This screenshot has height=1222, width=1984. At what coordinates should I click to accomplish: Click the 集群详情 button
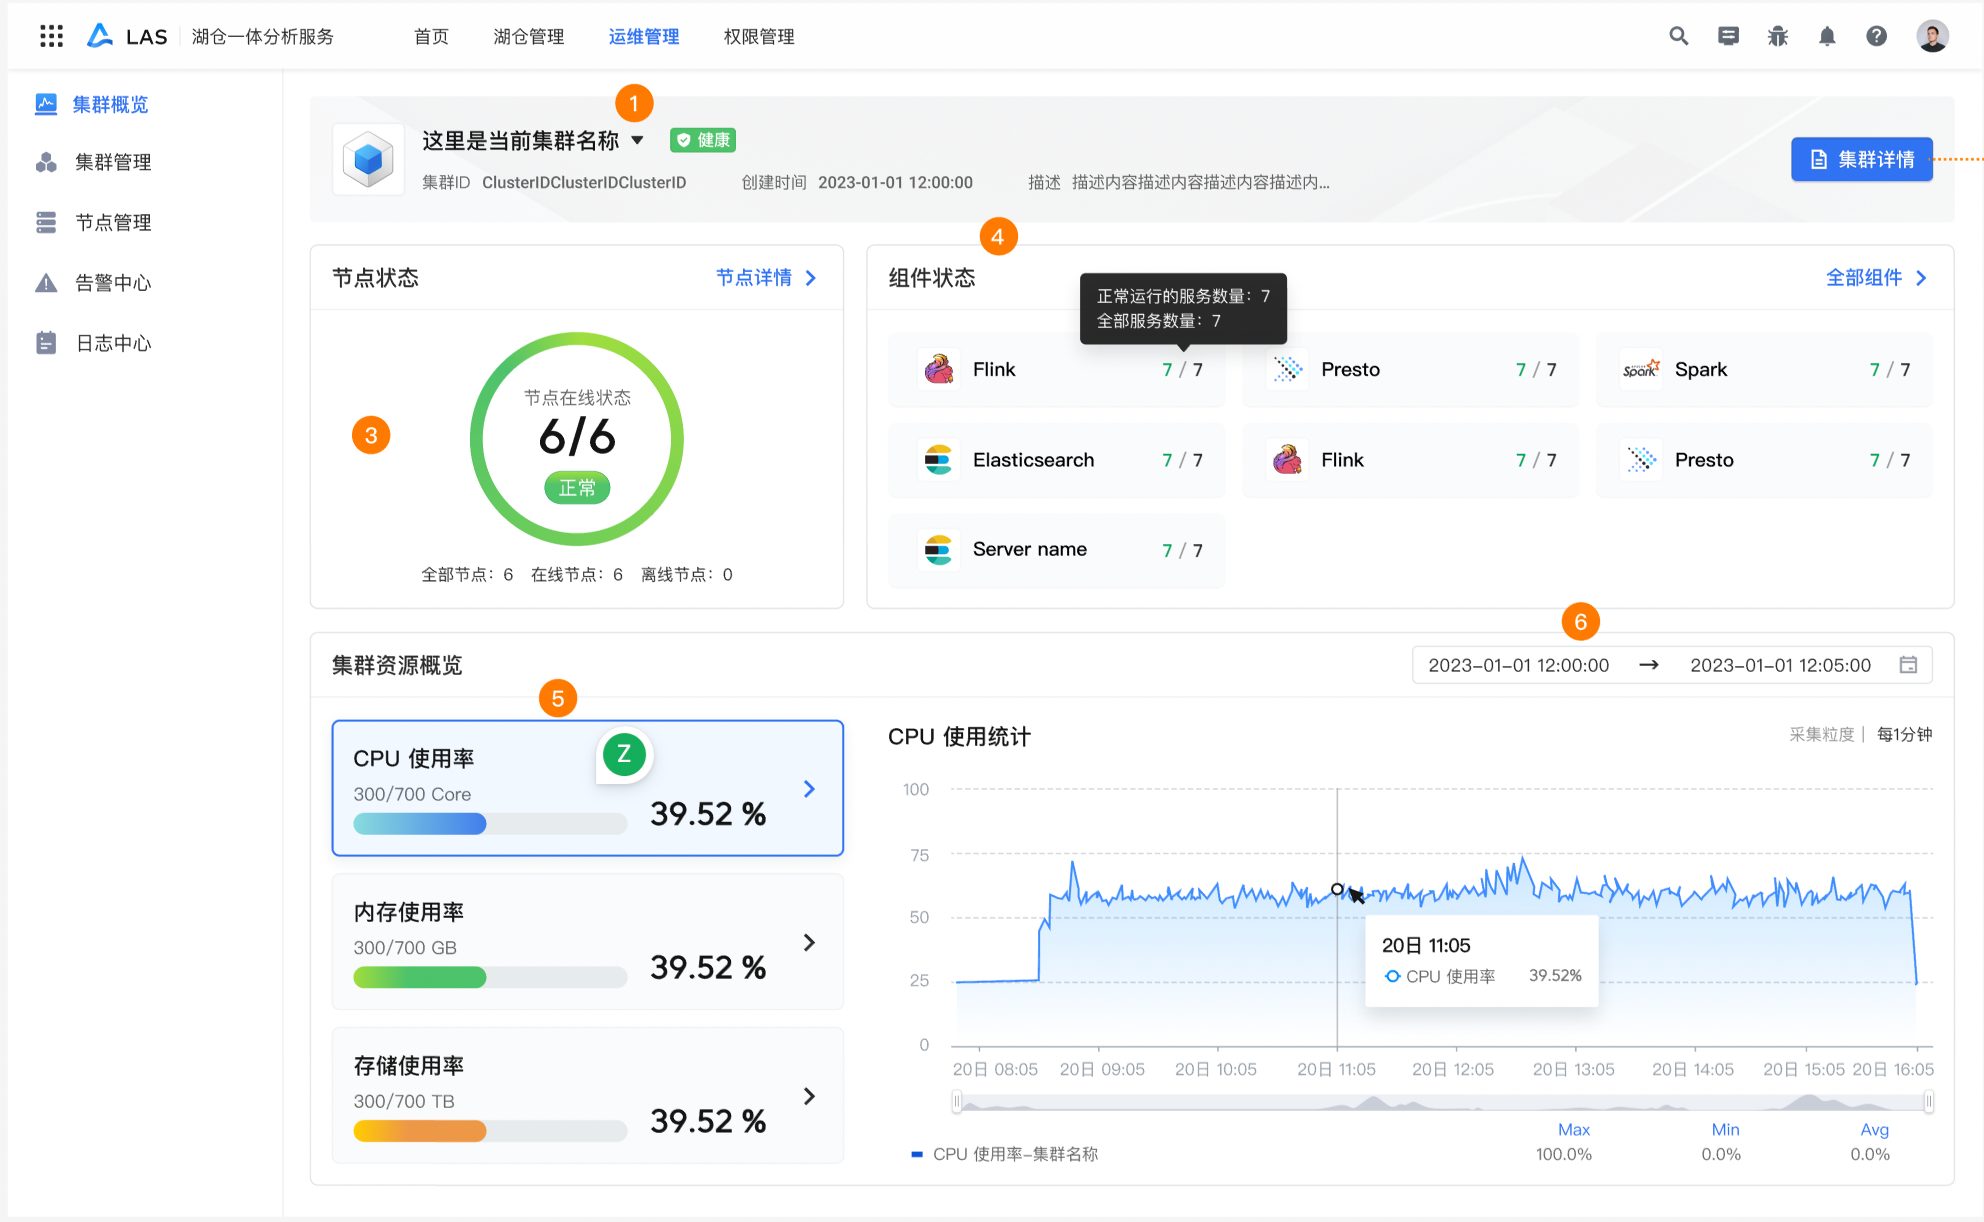click(x=1861, y=159)
